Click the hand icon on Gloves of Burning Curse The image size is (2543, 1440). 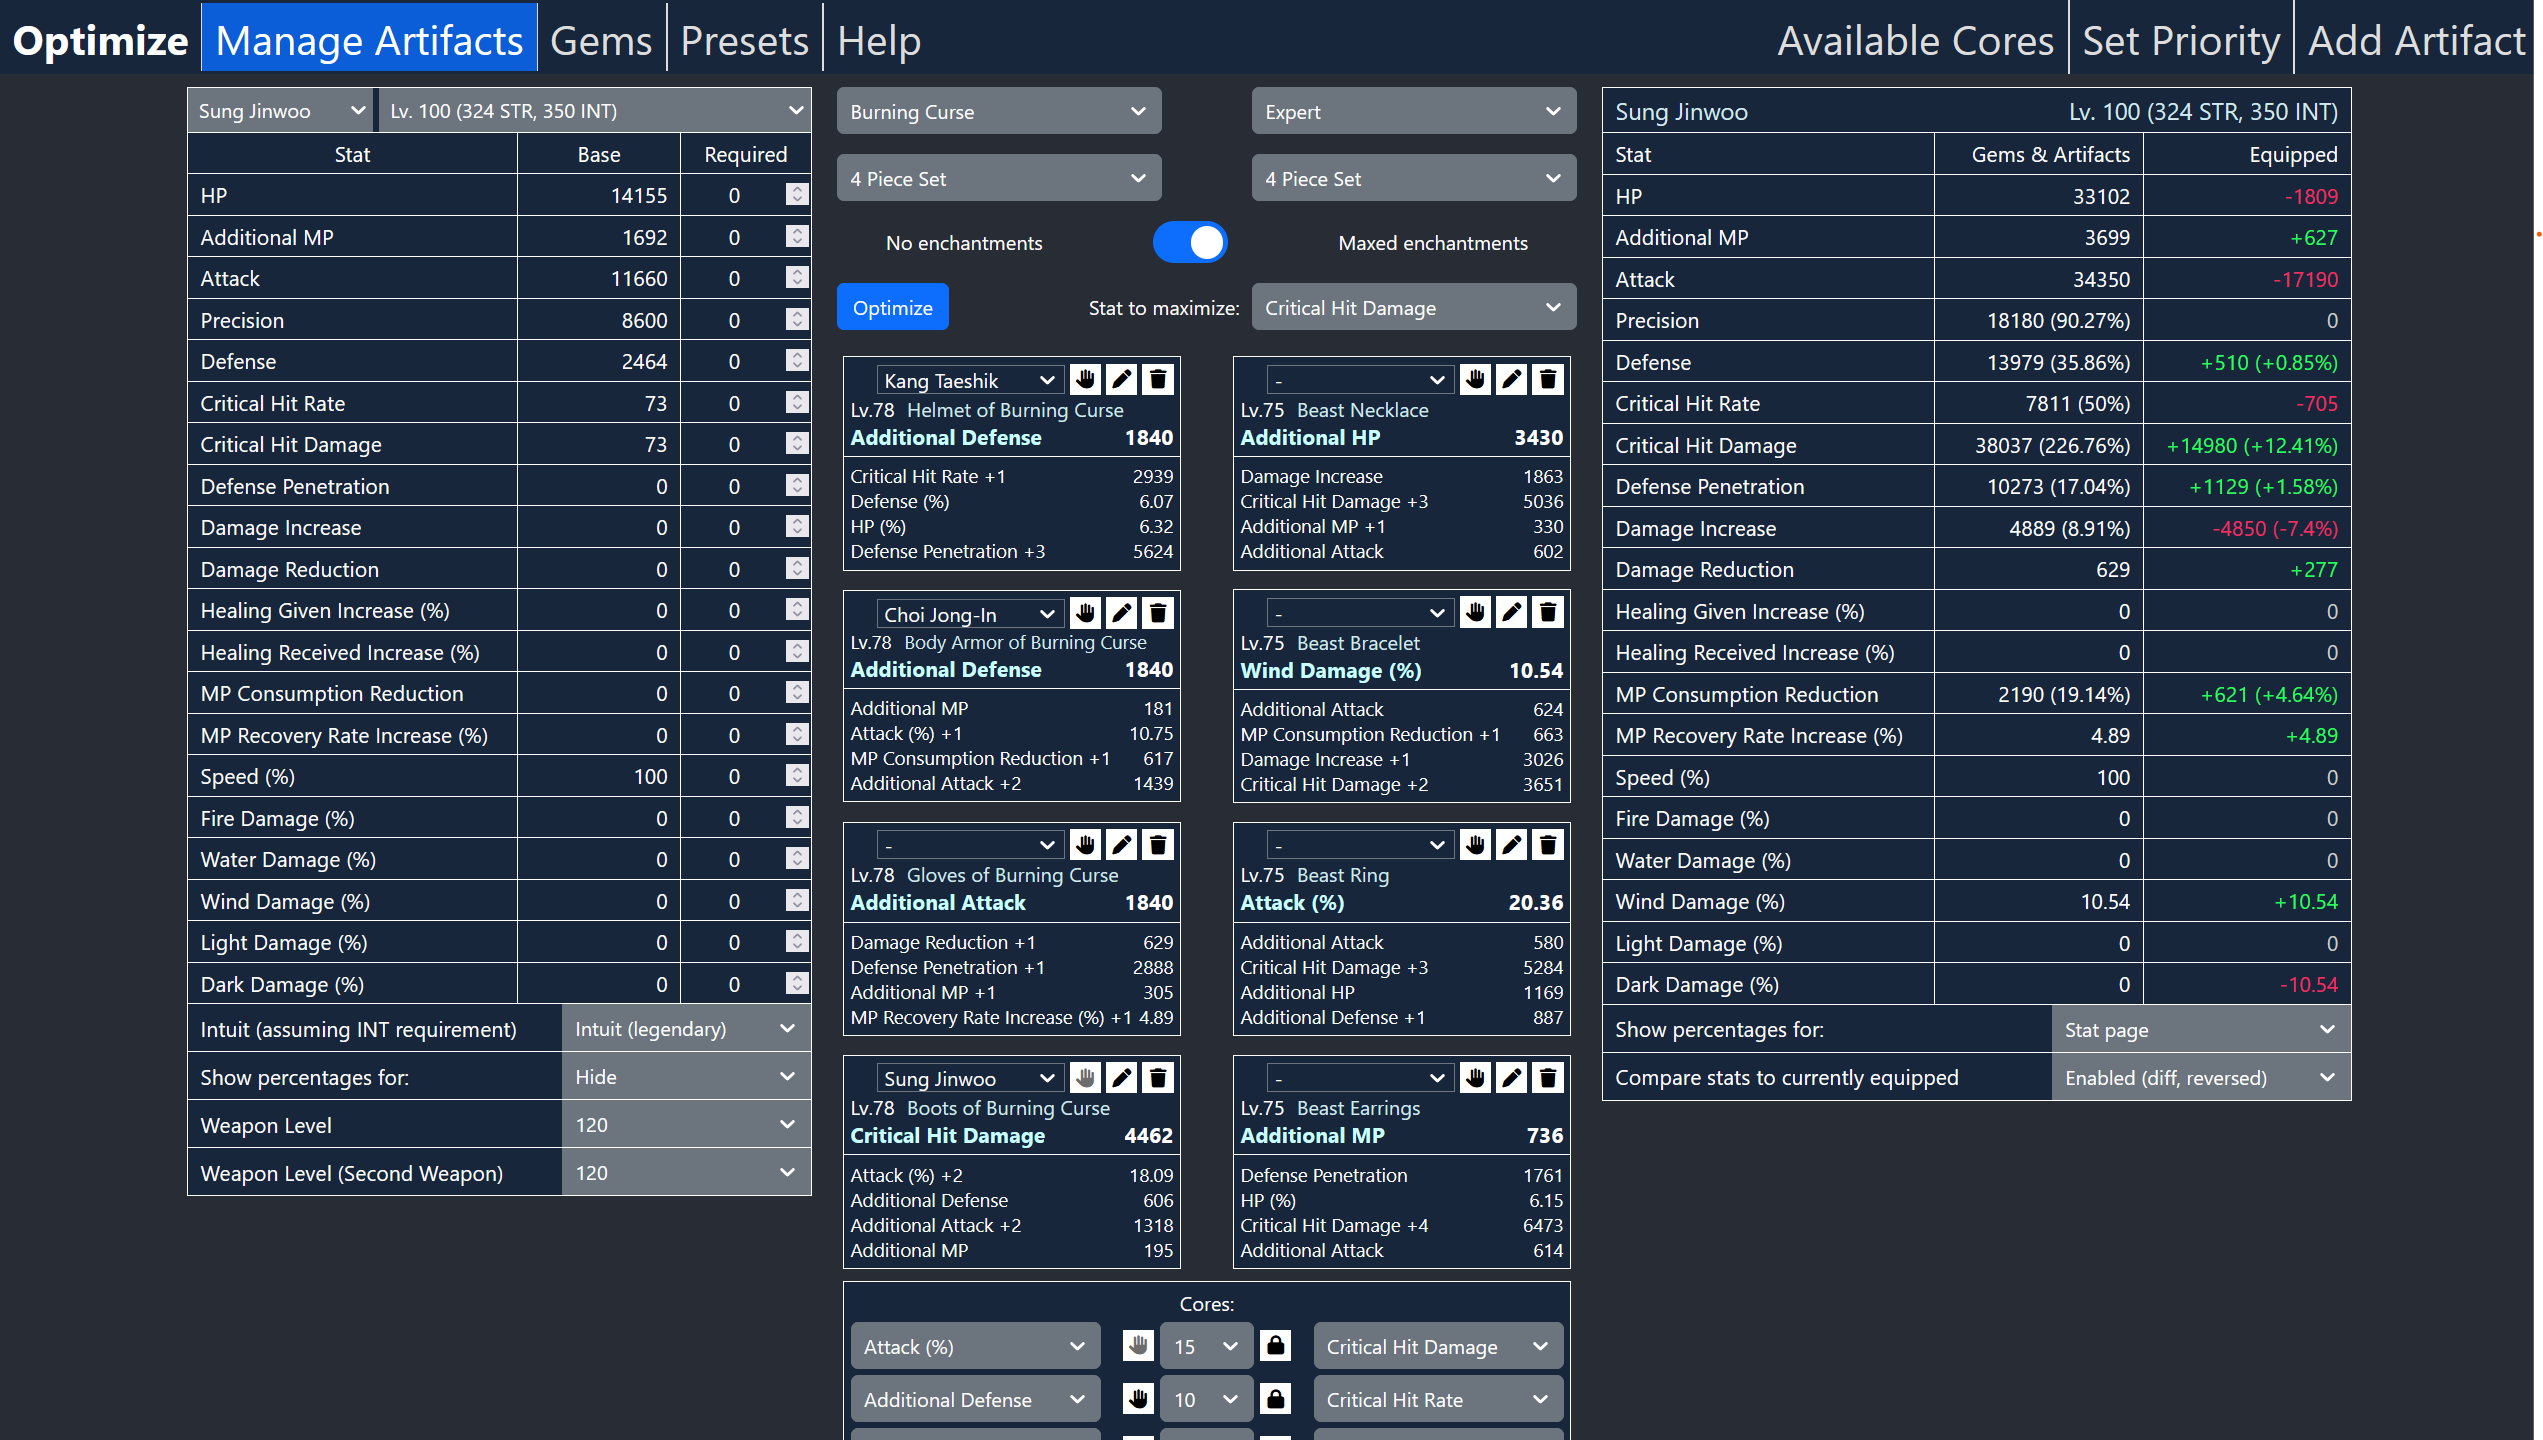(1085, 845)
